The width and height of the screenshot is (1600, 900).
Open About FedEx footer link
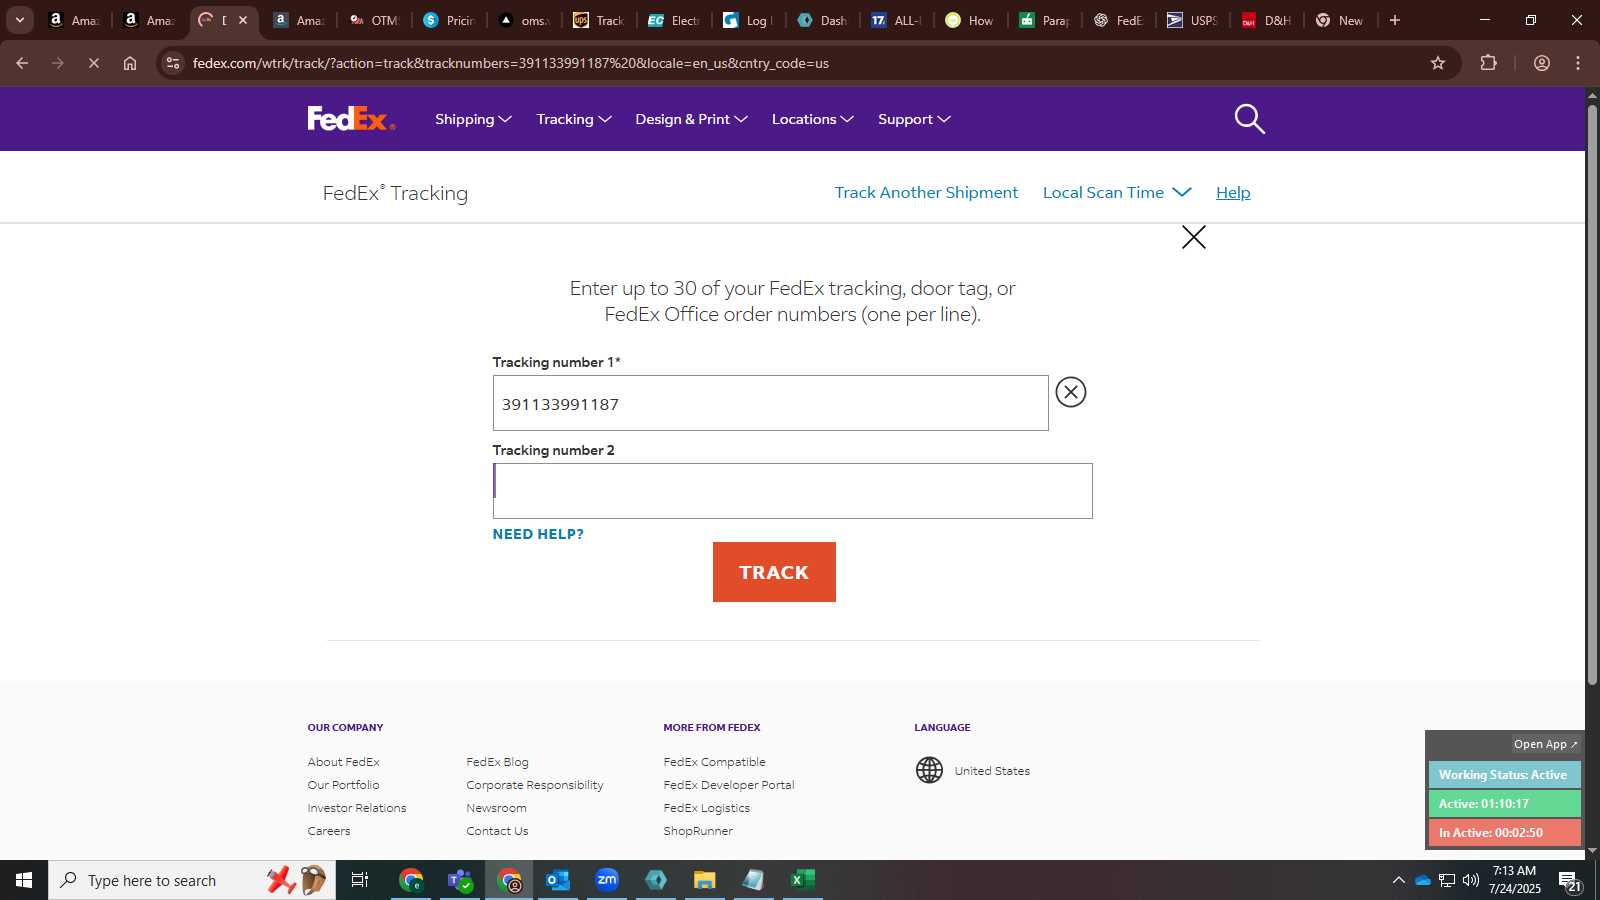click(x=343, y=762)
